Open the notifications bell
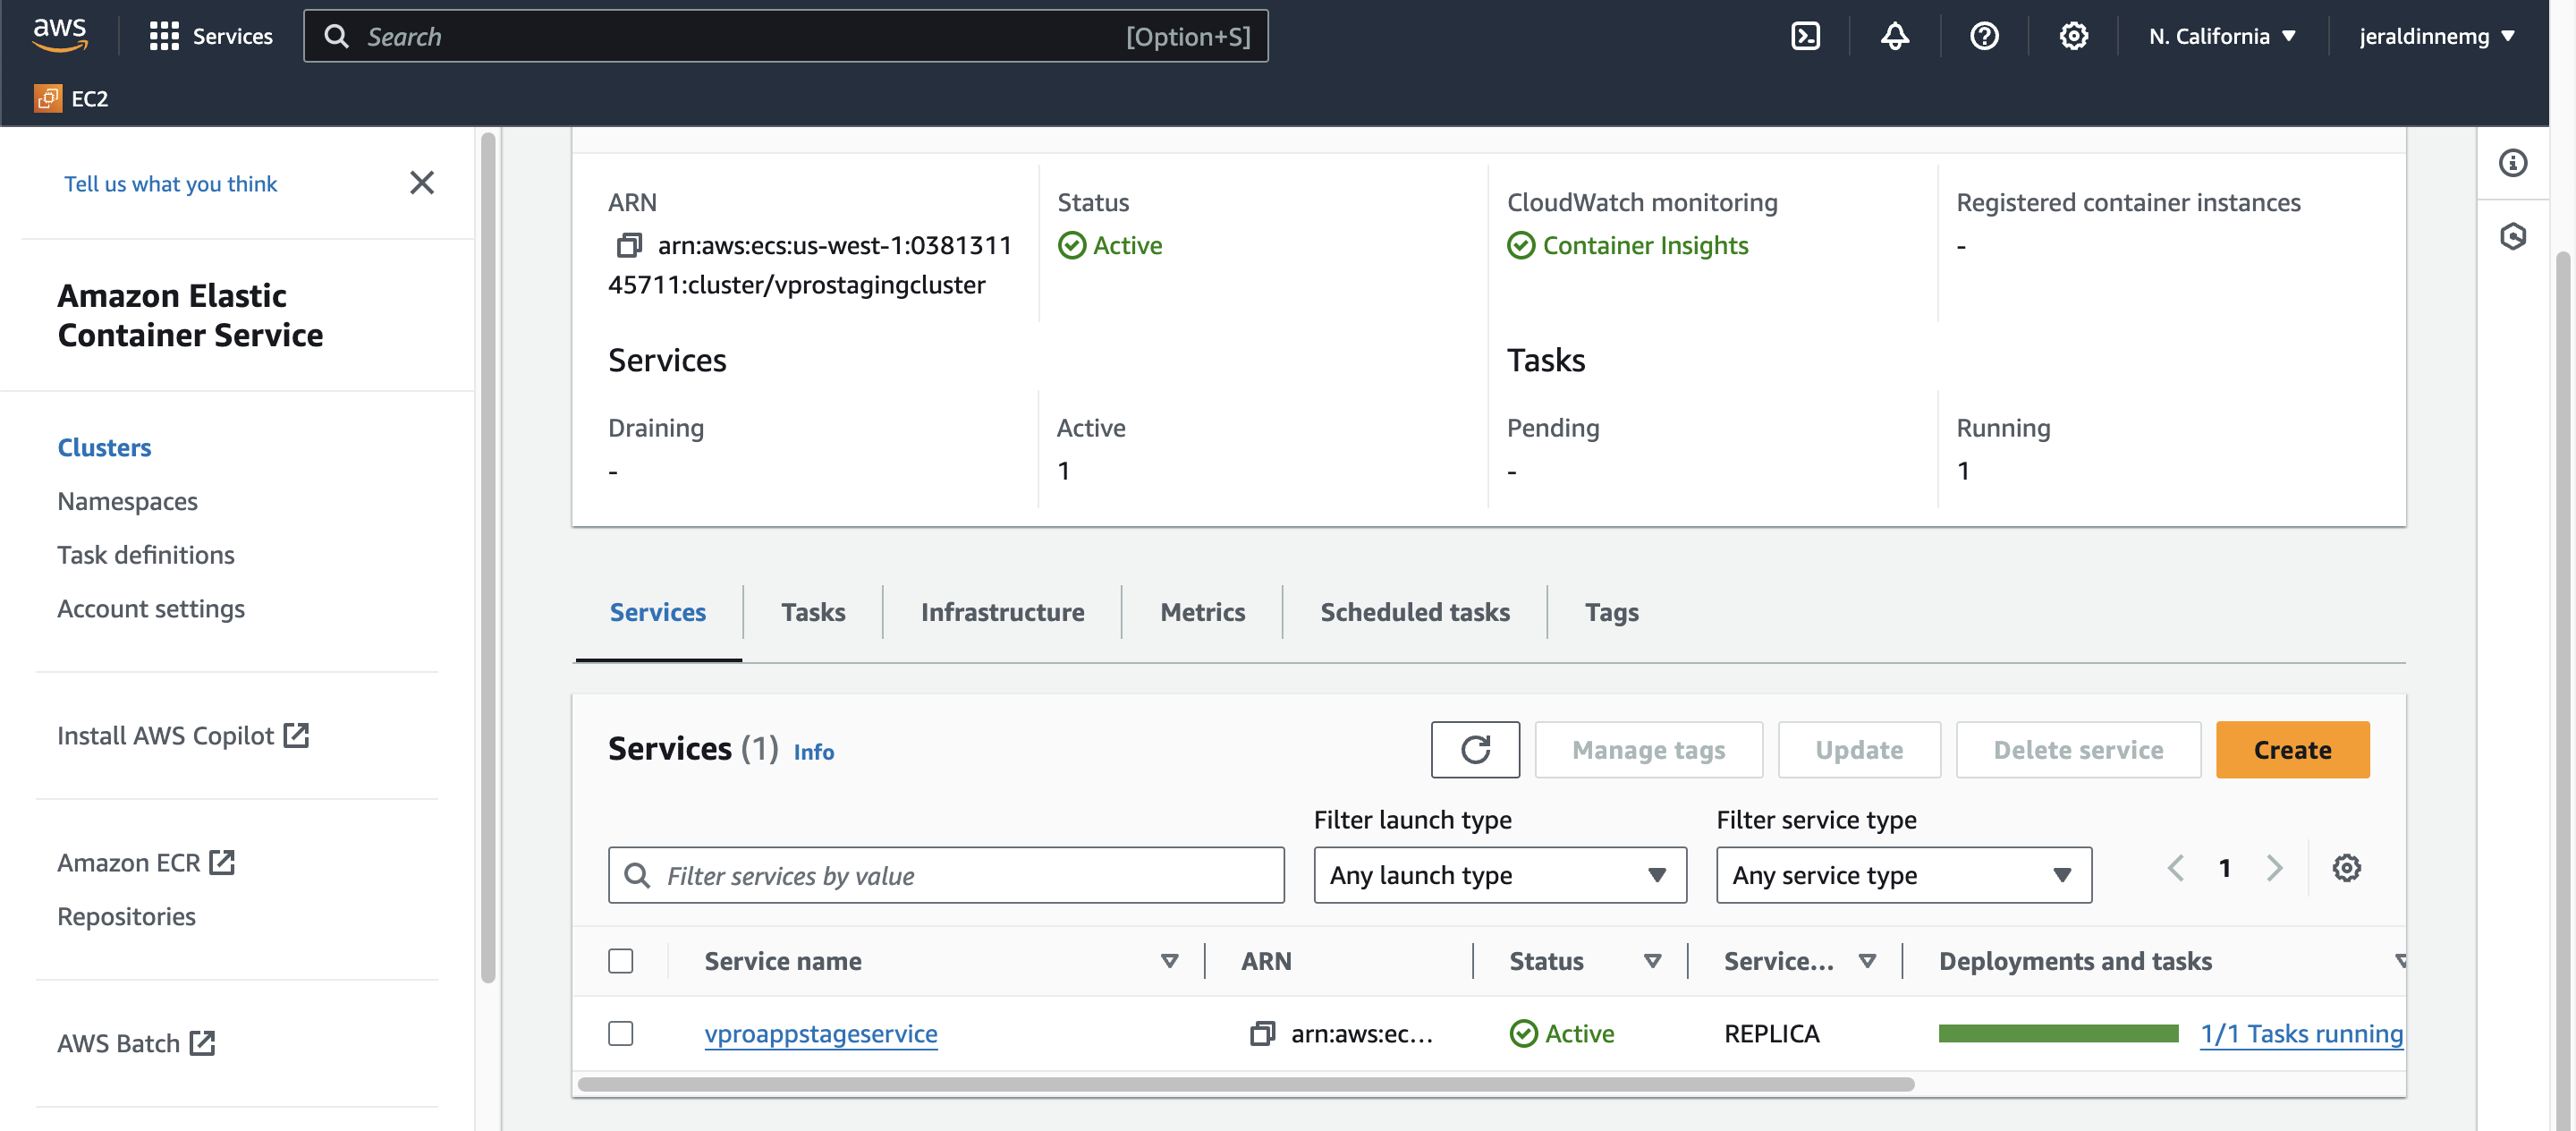 pyautogui.click(x=1894, y=36)
